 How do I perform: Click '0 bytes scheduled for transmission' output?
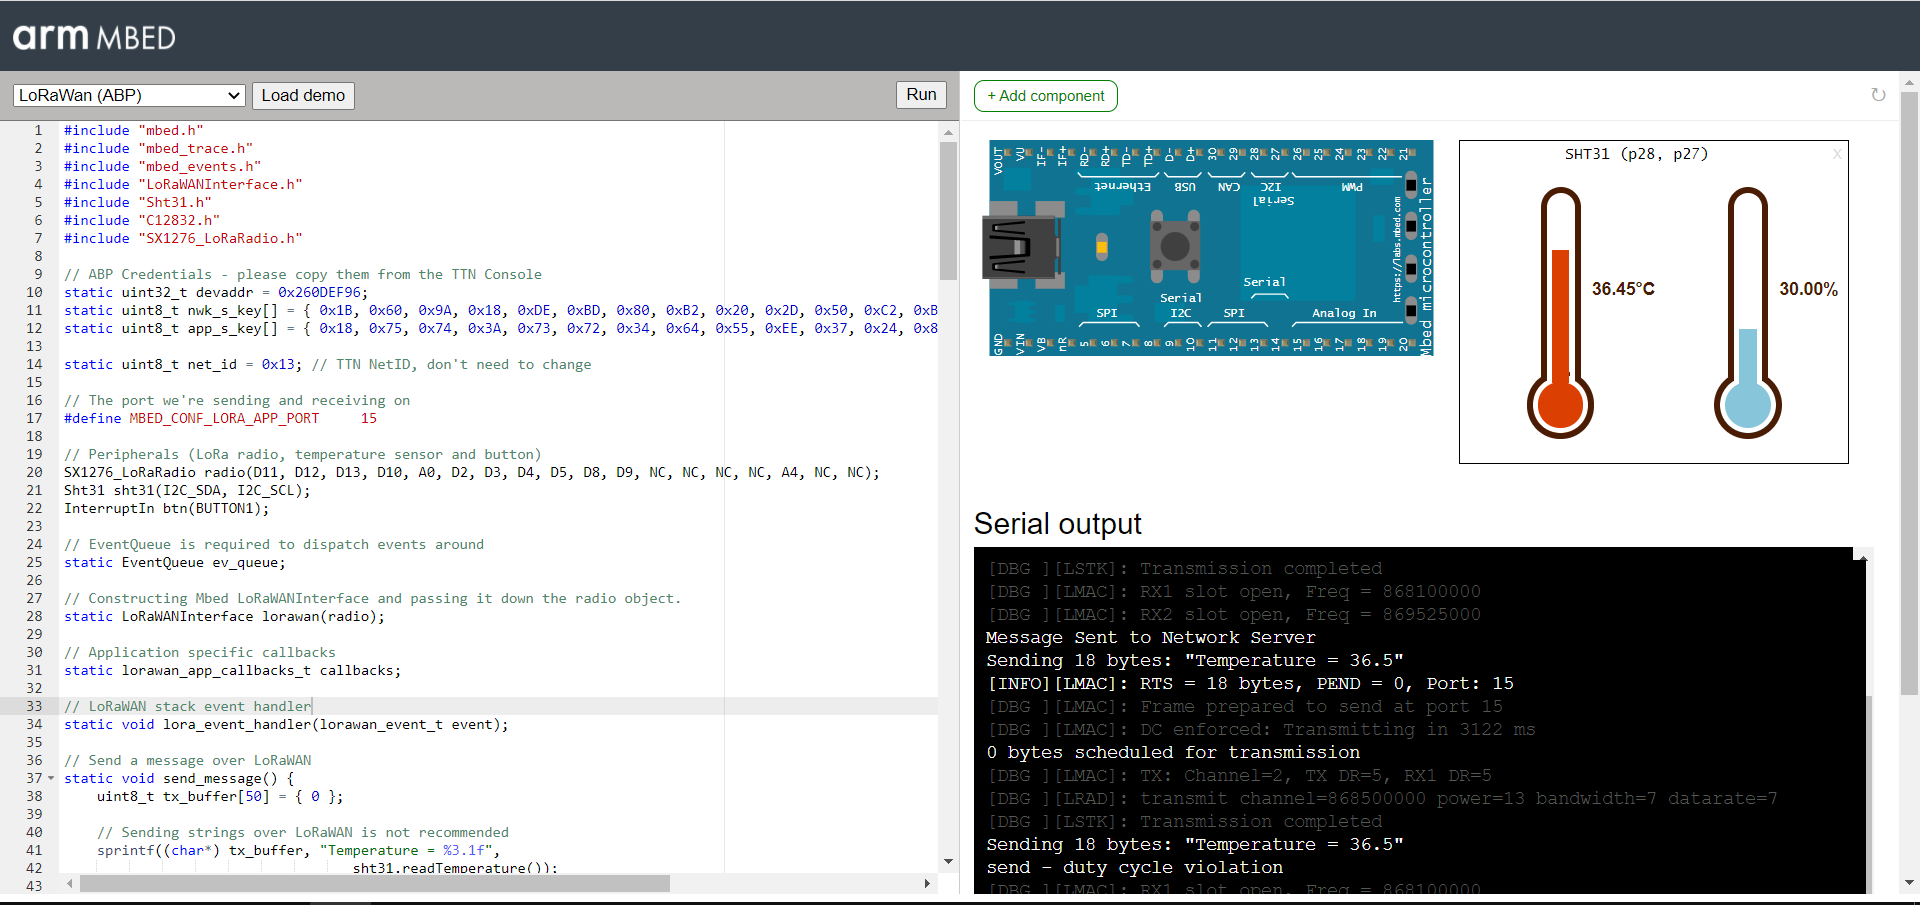click(x=1173, y=752)
